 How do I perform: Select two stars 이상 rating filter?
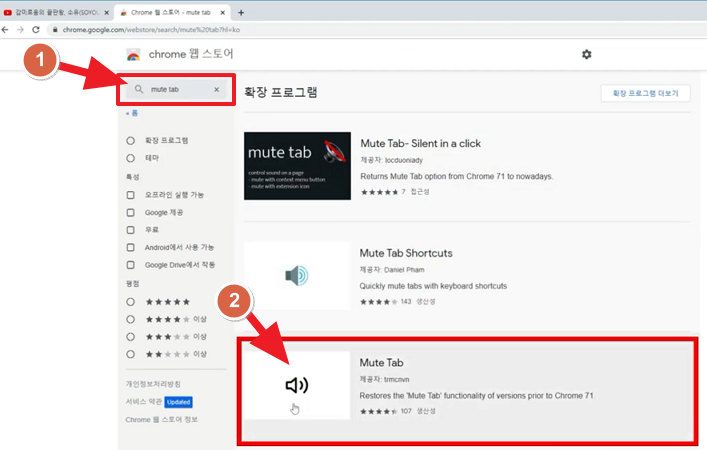point(130,354)
